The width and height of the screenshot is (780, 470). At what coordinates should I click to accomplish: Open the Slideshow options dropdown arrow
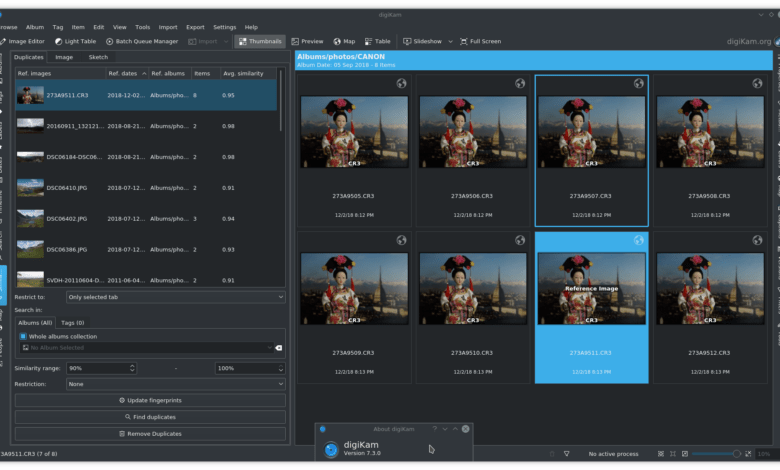450,41
